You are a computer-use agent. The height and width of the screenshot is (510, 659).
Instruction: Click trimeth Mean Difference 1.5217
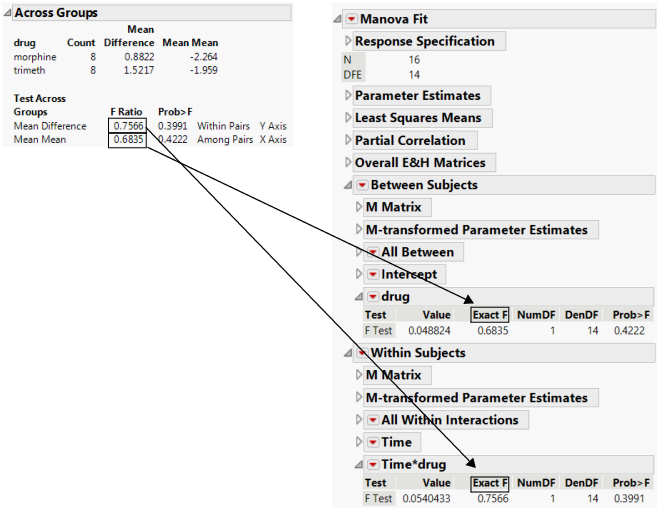(139, 70)
